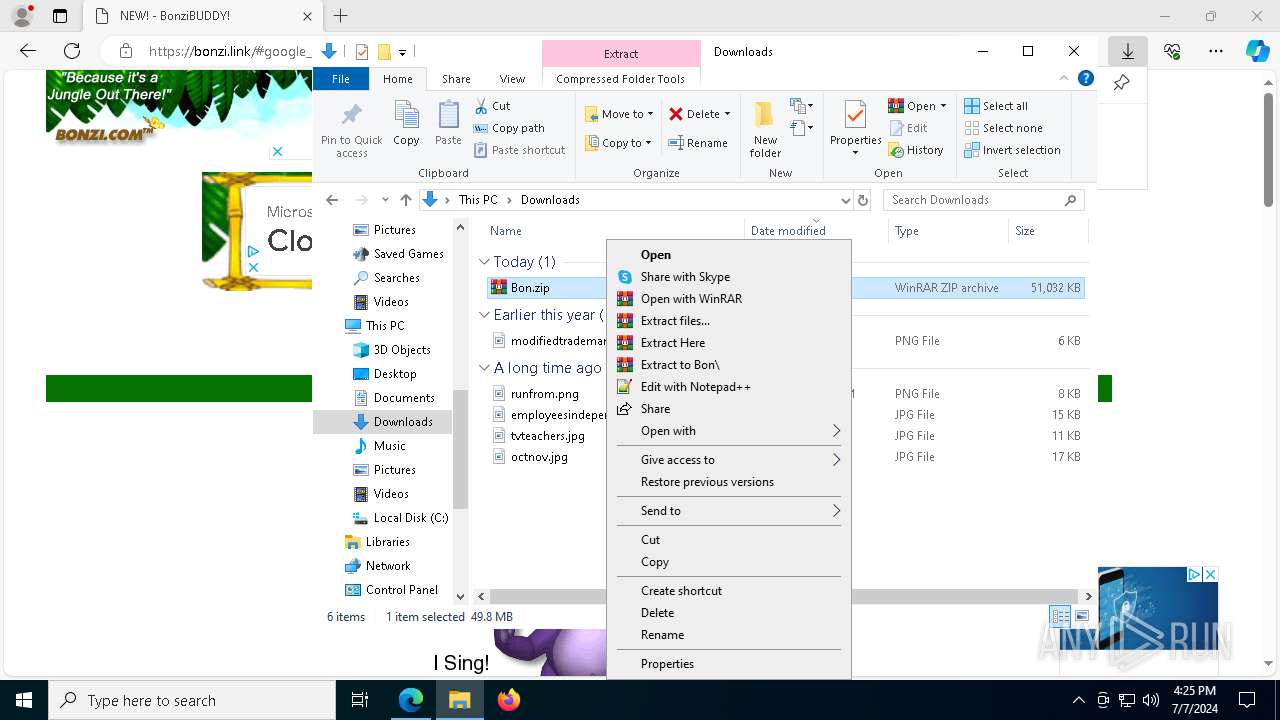Collapse the A long time ago group
Viewport: 1280px width, 720px height.
tap(484, 368)
